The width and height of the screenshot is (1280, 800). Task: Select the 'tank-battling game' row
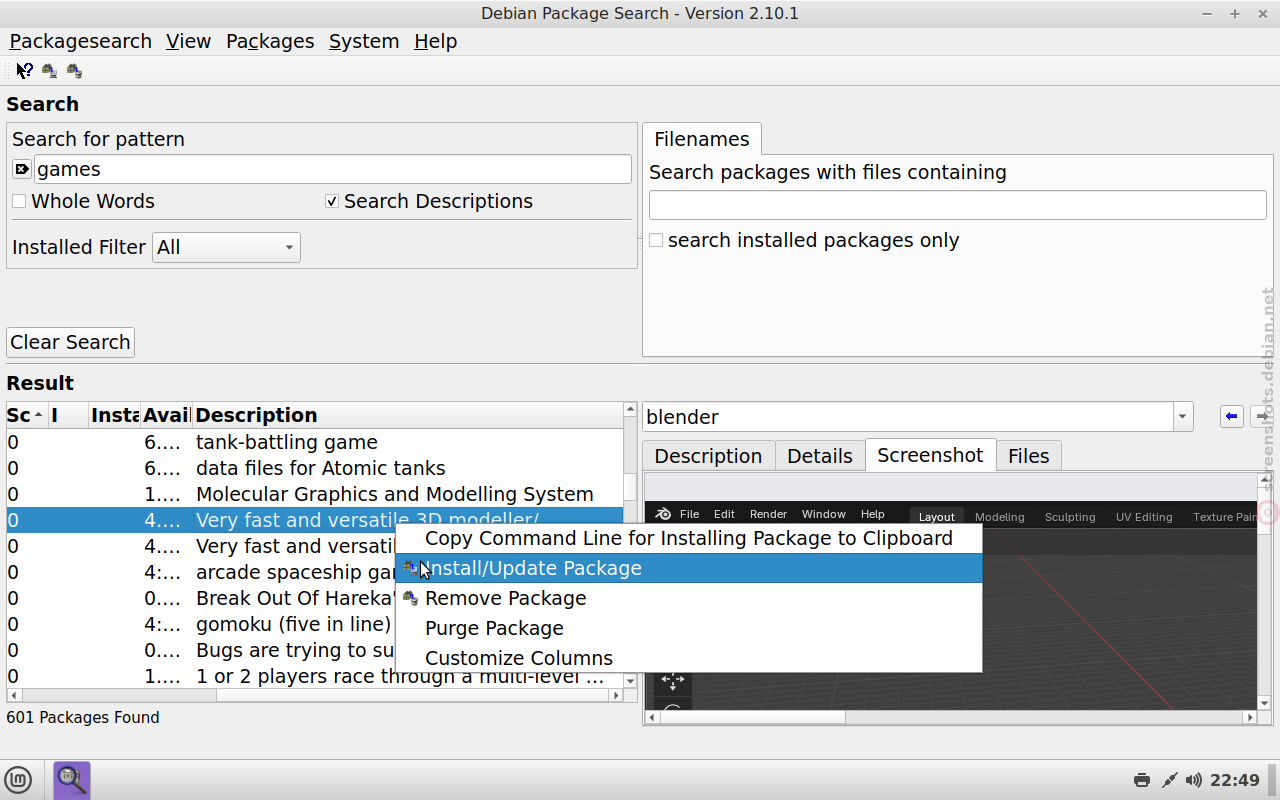coord(314,442)
